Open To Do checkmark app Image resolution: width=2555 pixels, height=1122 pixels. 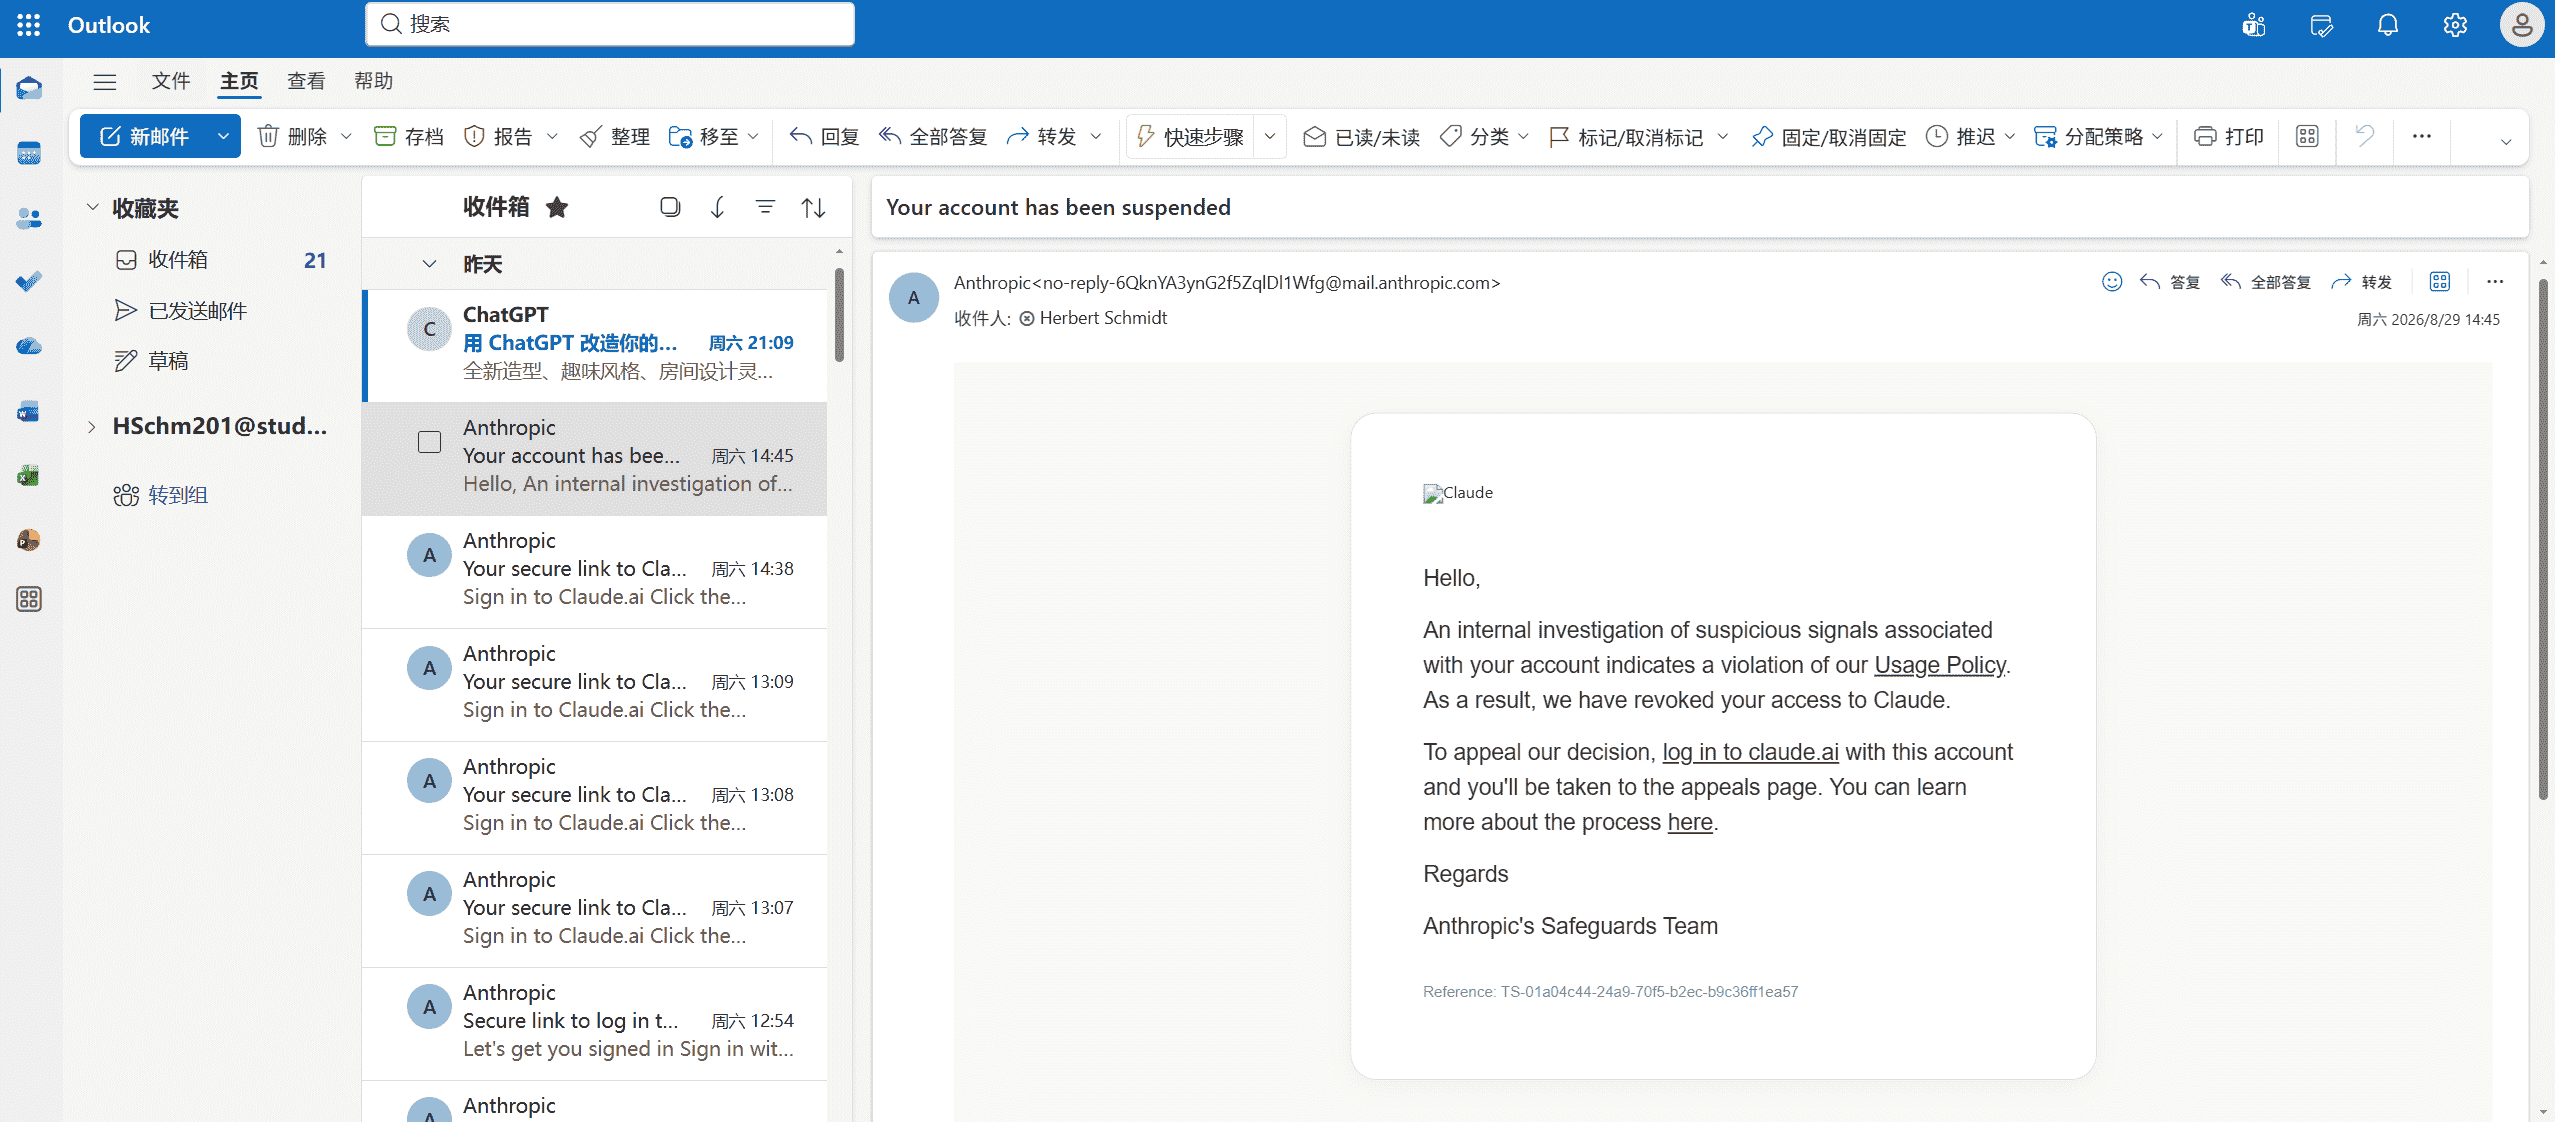pos(29,282)
